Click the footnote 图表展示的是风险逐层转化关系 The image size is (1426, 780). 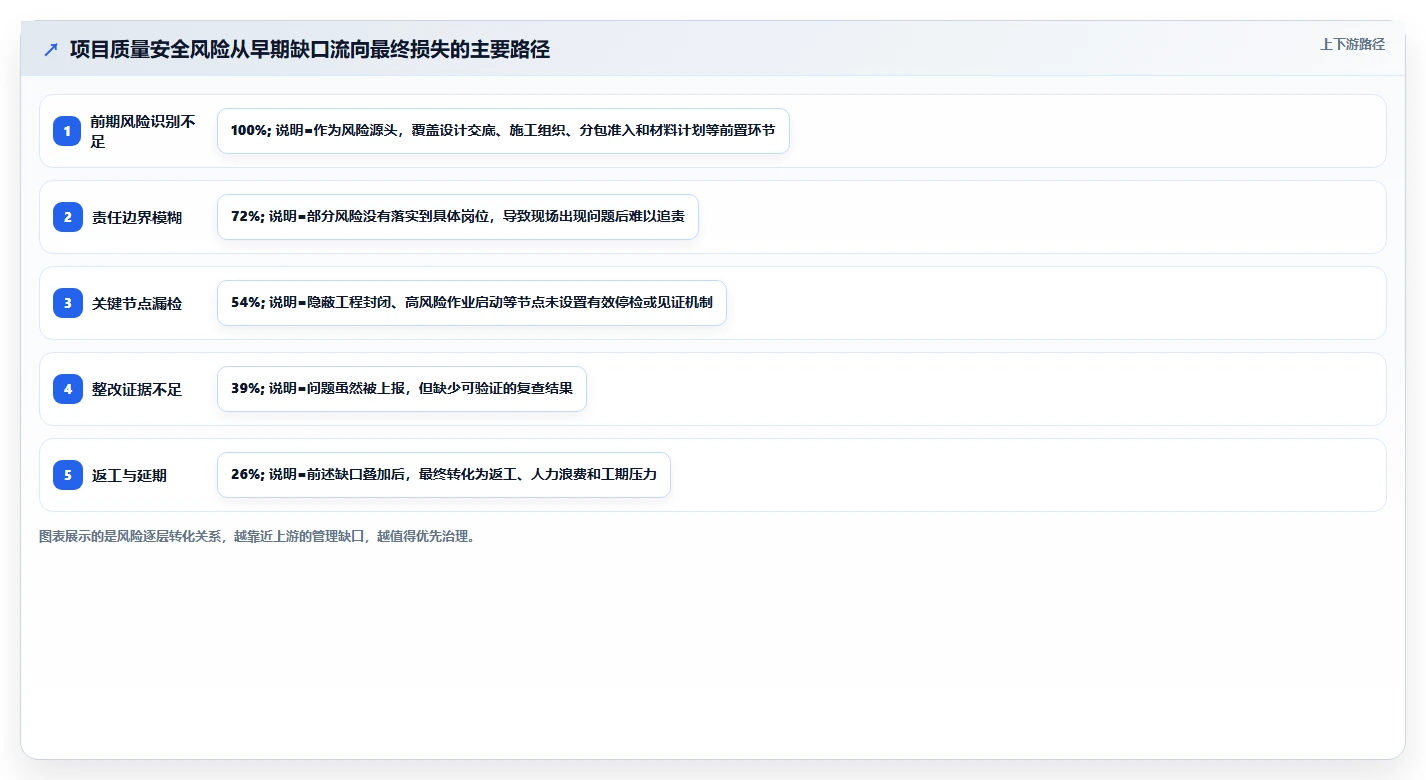(x=257, y=536)
